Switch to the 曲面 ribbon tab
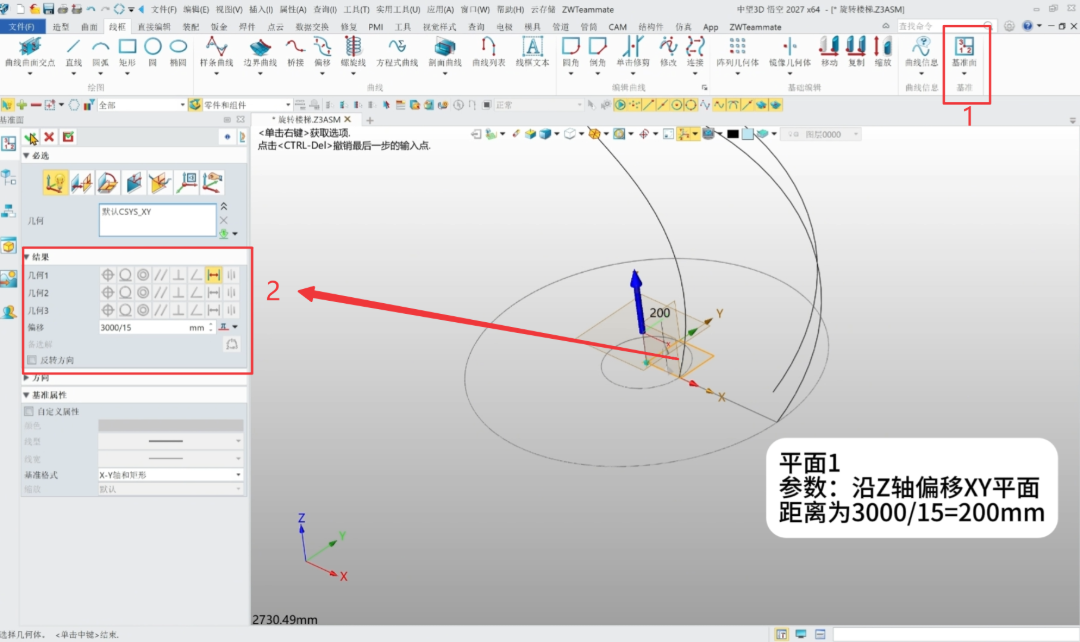The image size is (1080, 642). (x=89, y=27)
